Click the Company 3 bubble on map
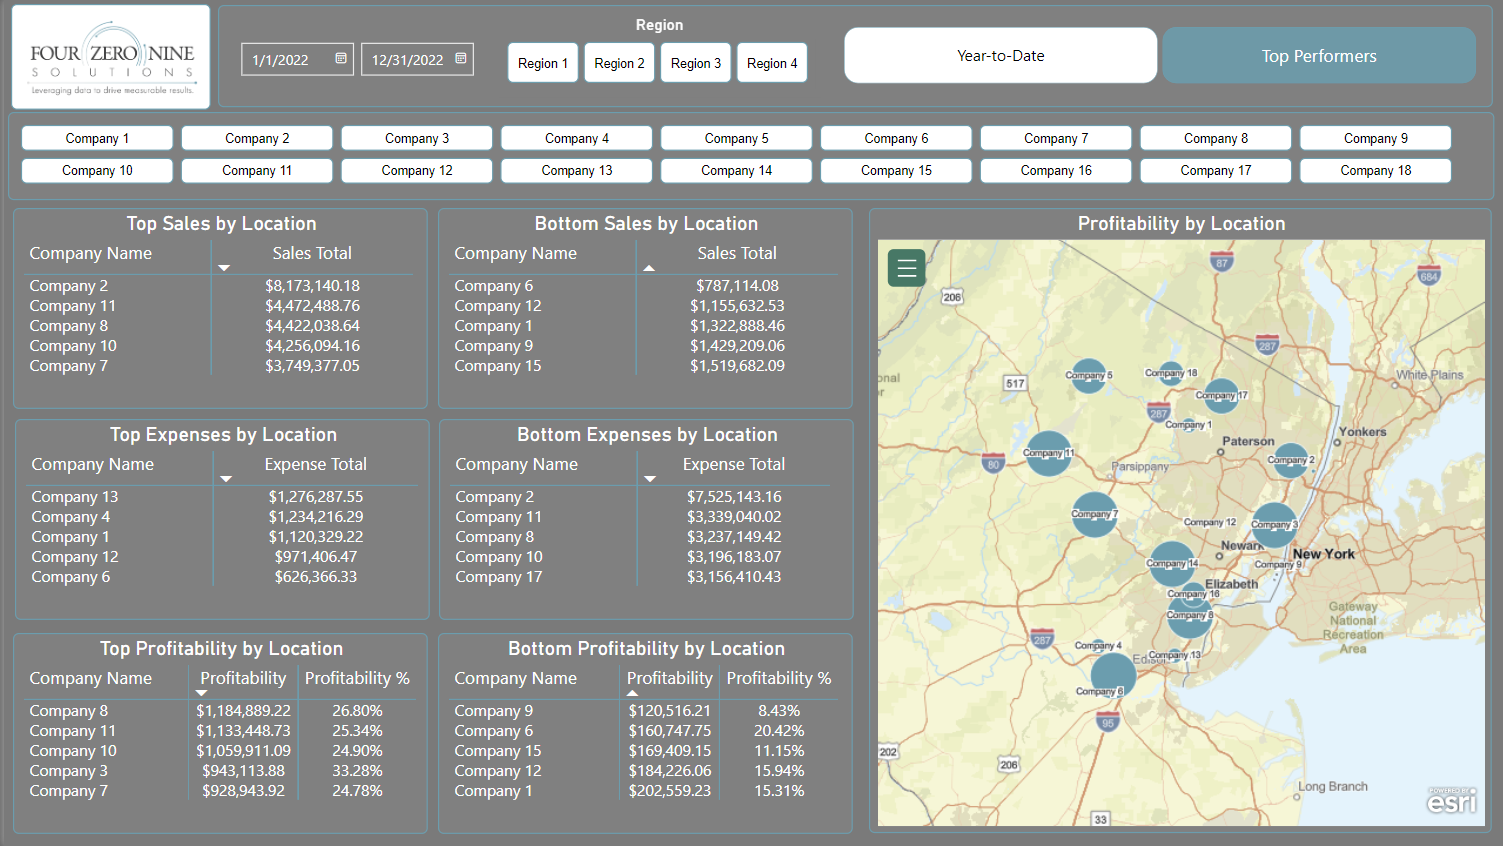This screenshot has width=1503, height=846. (1275, 525)
